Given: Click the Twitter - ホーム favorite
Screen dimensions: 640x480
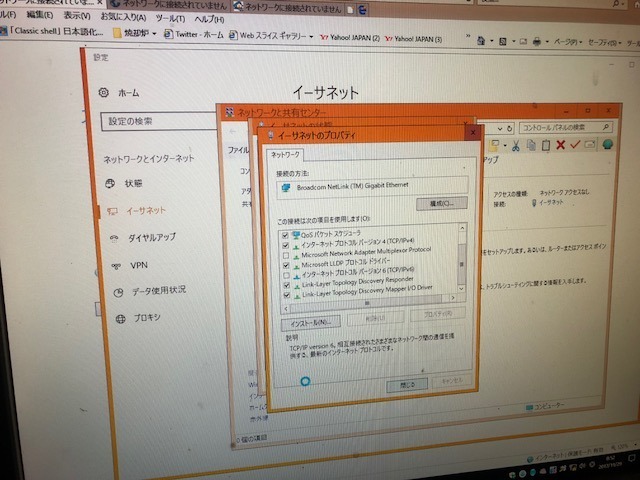Looking at the screenshot, I should pyautogui.click(x=194, y=35).
